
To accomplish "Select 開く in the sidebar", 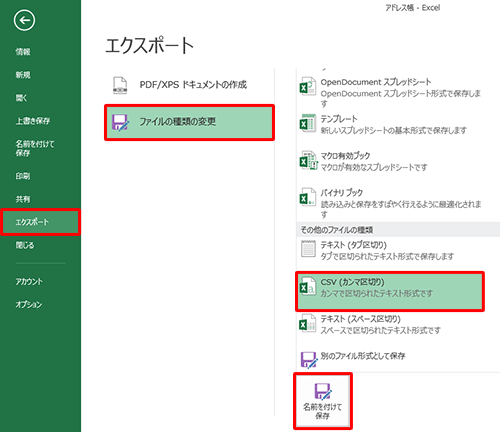I will tap(21, 98).
